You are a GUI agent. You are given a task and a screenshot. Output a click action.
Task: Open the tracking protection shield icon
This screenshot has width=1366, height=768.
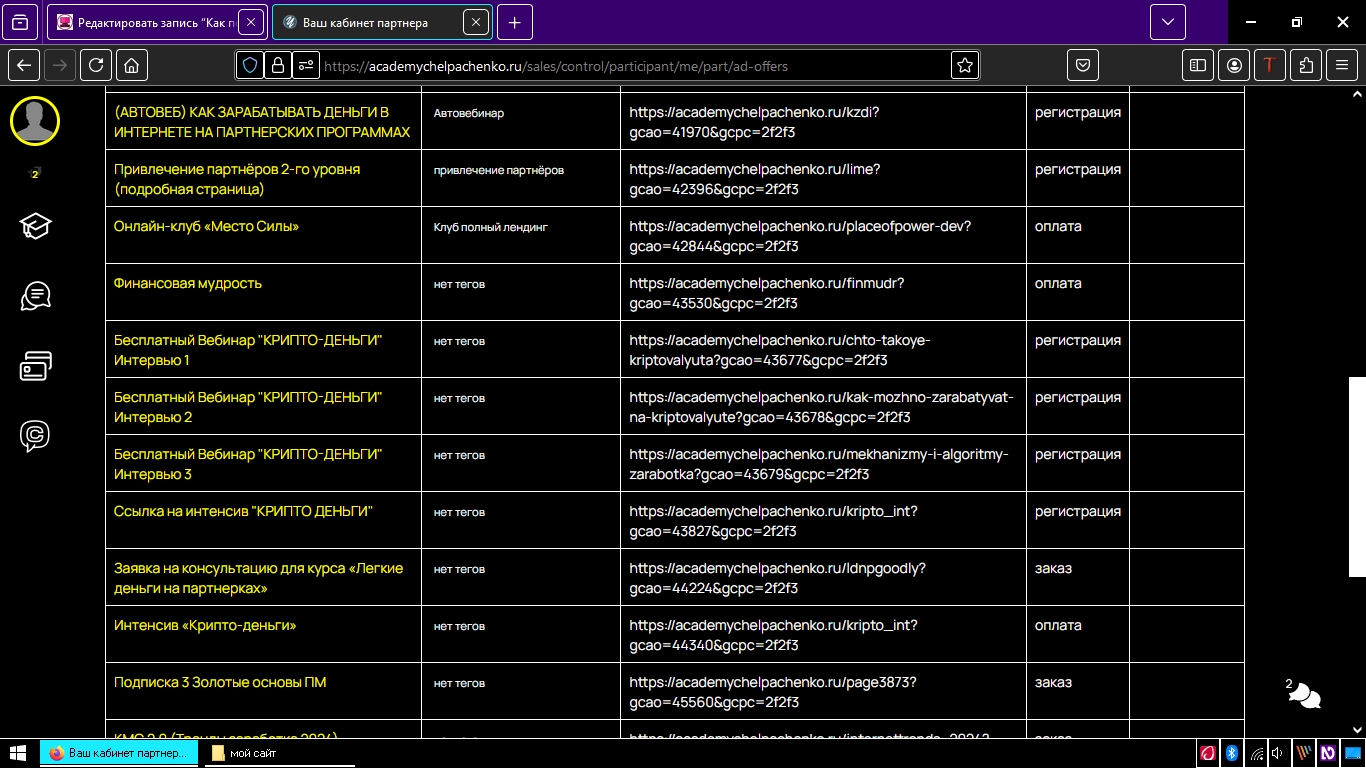pyautogui.click(x=250, y=65)
